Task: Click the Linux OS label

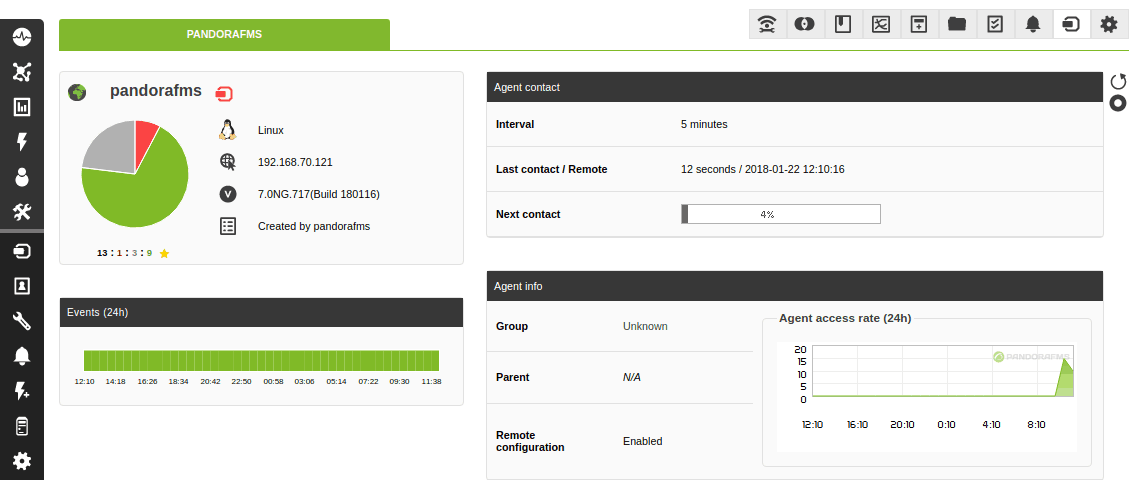Action: pyautogui.click(x=271, y=131)
